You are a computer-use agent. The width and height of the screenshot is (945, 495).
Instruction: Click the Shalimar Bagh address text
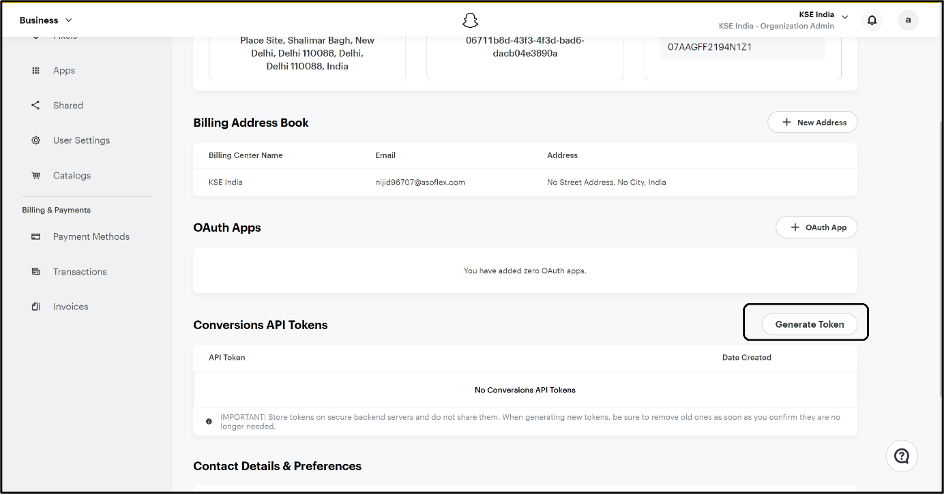coord(307,53)
